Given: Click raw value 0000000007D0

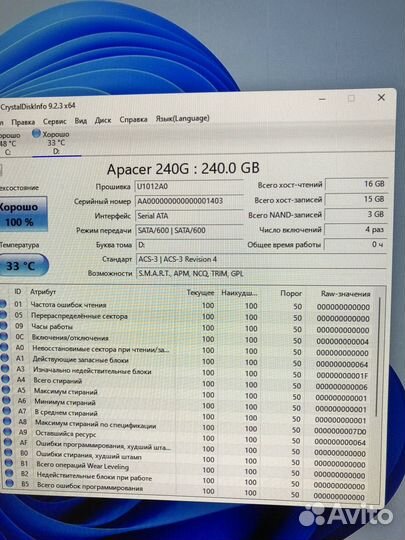Looking at the screenshot, I should (x=340, y=431).
